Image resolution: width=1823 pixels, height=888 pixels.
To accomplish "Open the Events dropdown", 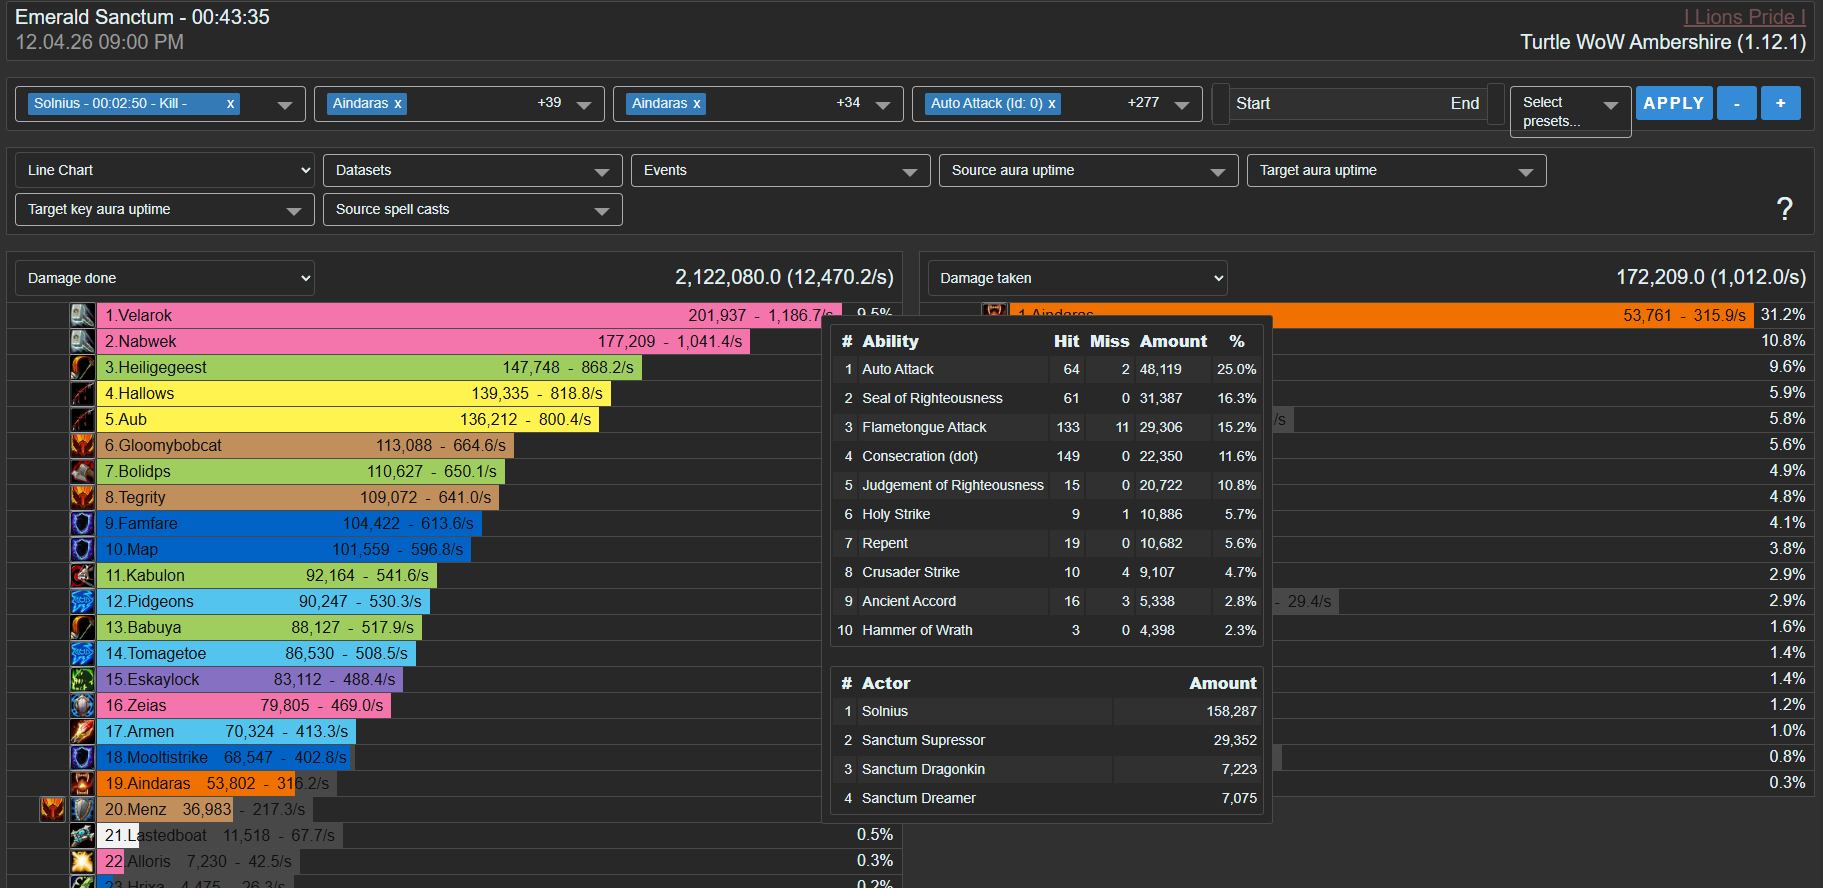I will coord(780,171).
